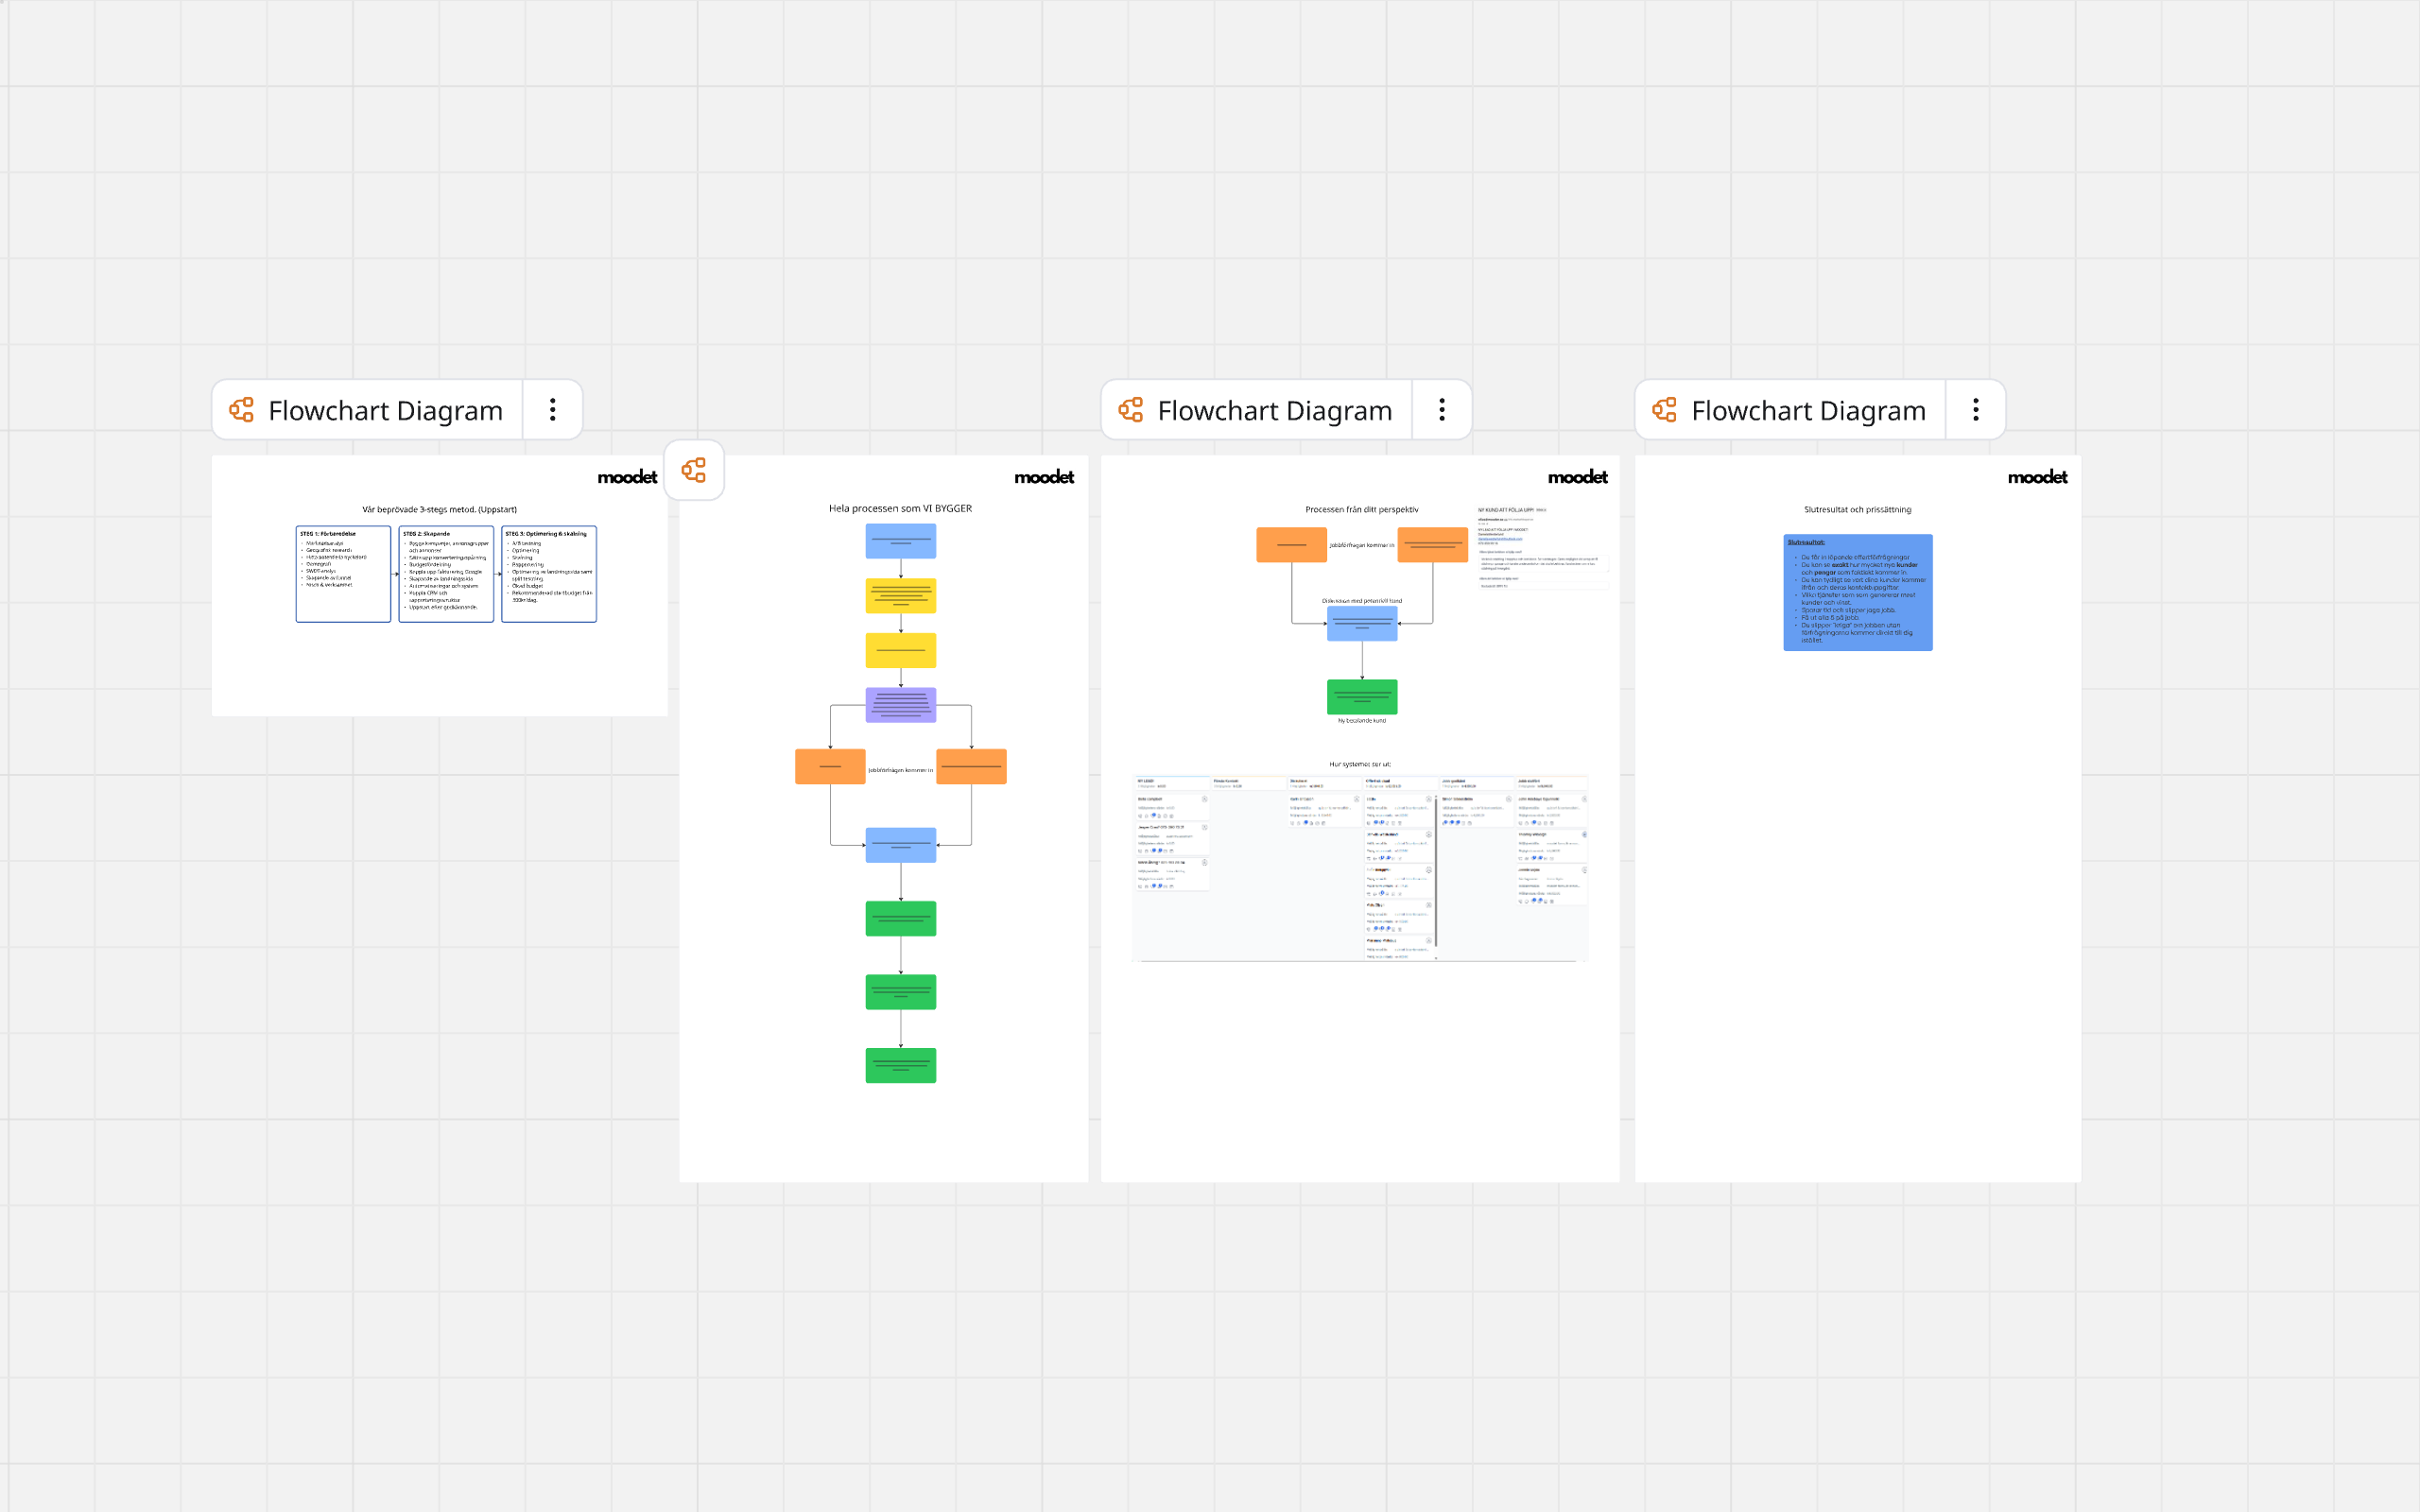2420x1512 pixels.
Task: Click the floating flowchart icon beside the second diagram
Action: (694, 470)
